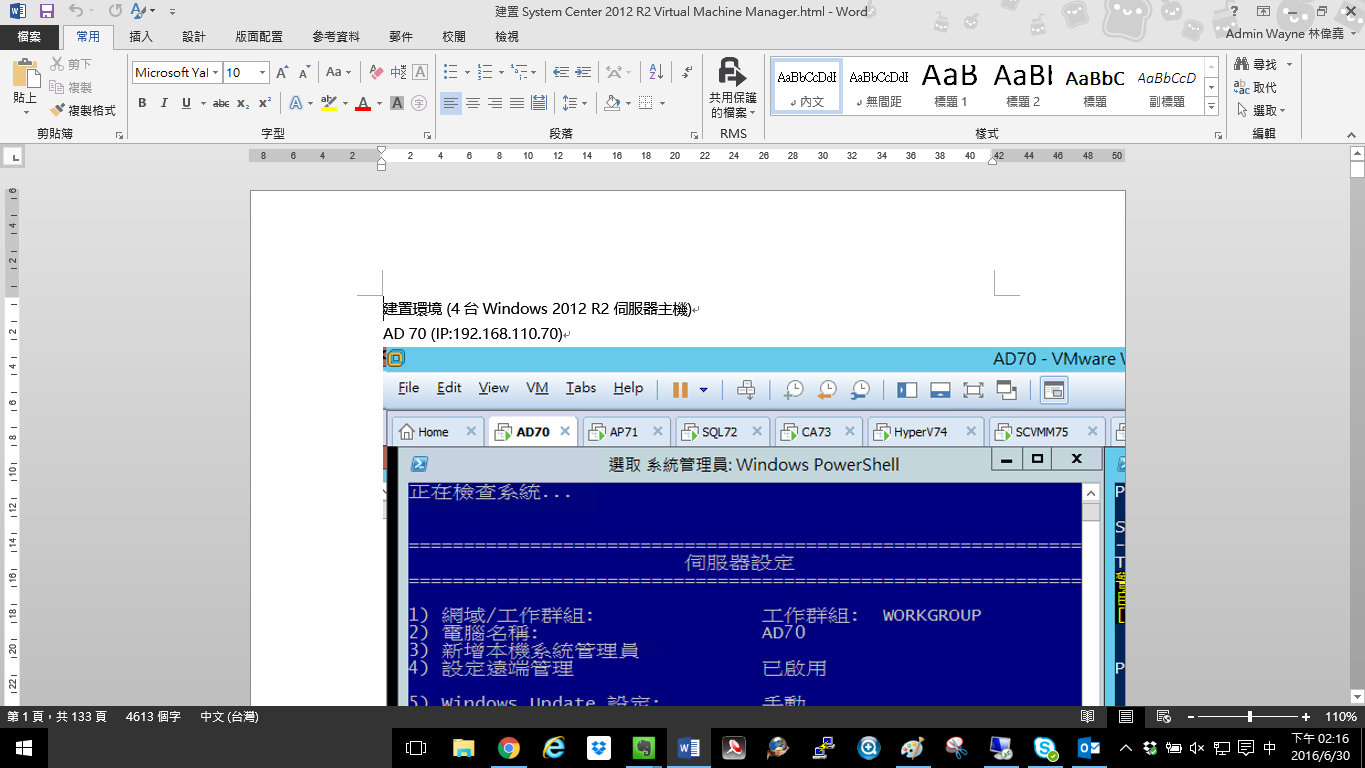1365x768 pixels.
Task: Open Skype from the taskbar
Action: tap(1045, 748)
